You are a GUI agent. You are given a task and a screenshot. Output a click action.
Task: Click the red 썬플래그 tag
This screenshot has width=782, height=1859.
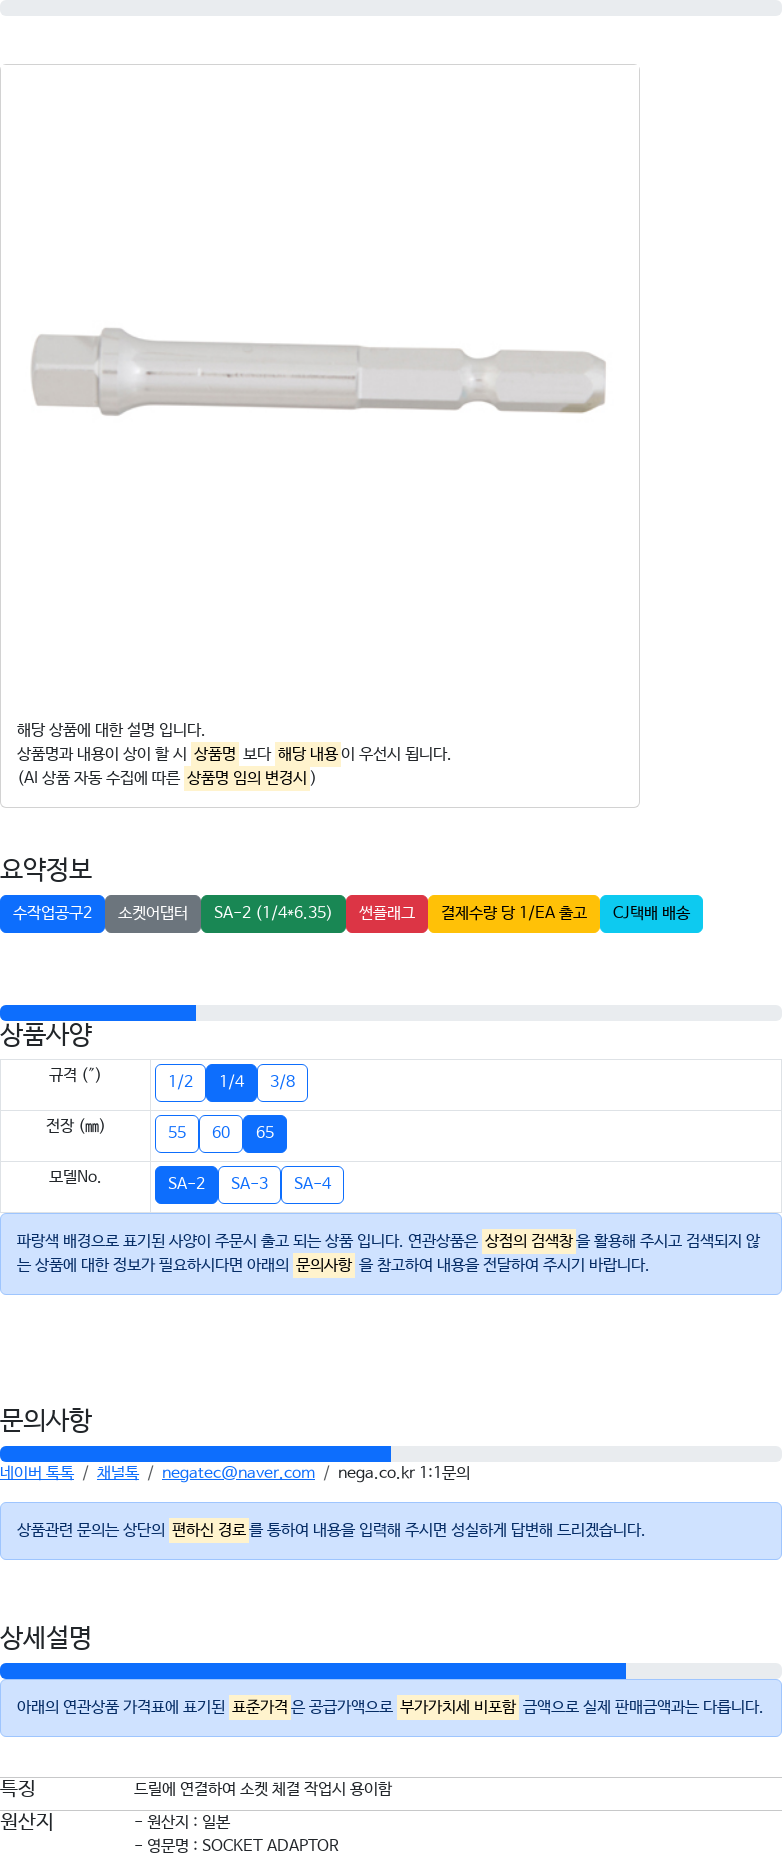click(387, 913)
